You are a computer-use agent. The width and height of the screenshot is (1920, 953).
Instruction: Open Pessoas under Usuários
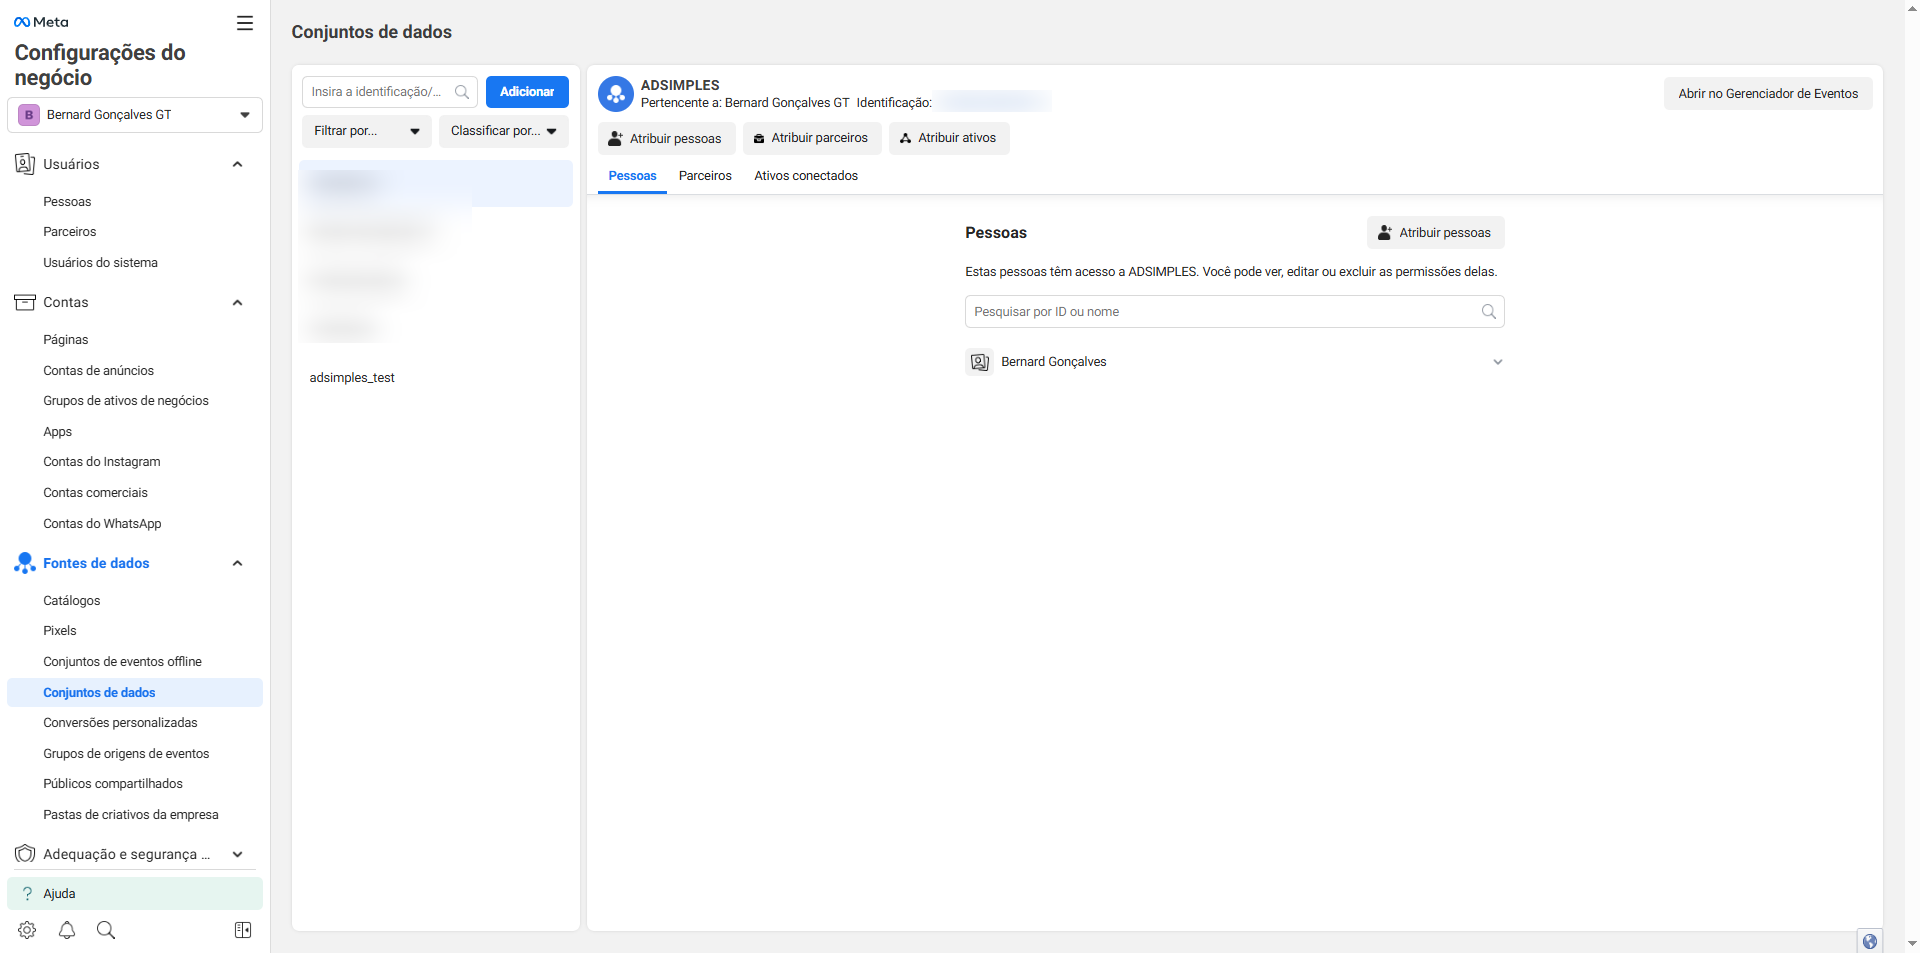(x=67, y=202)
